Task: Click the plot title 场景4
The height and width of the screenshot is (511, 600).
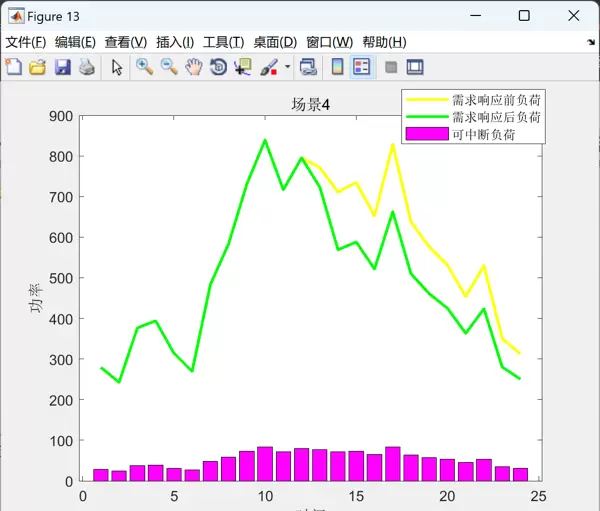Action: pos(311,105)
